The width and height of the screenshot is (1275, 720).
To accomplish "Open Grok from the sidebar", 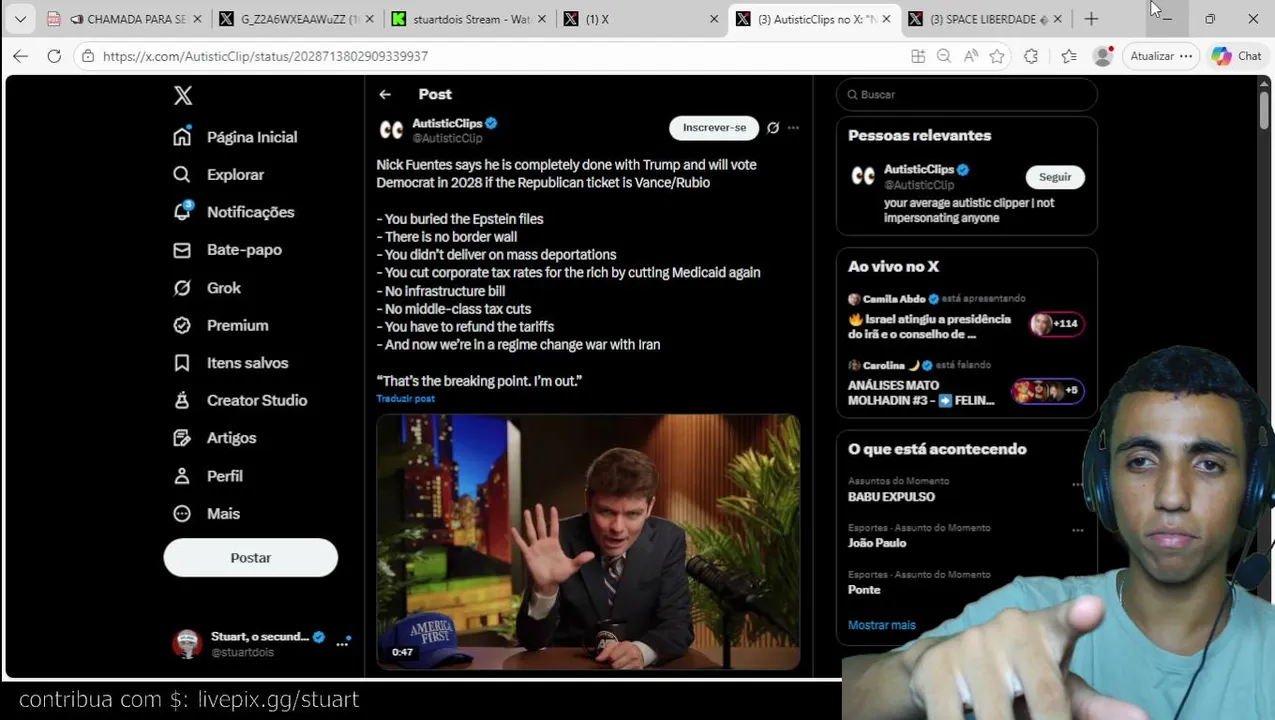I will [207, 288].
